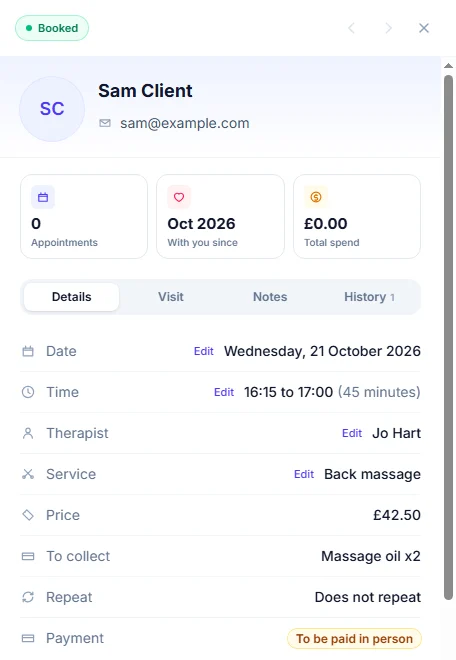Edit the appointment time

coord(224,392)
